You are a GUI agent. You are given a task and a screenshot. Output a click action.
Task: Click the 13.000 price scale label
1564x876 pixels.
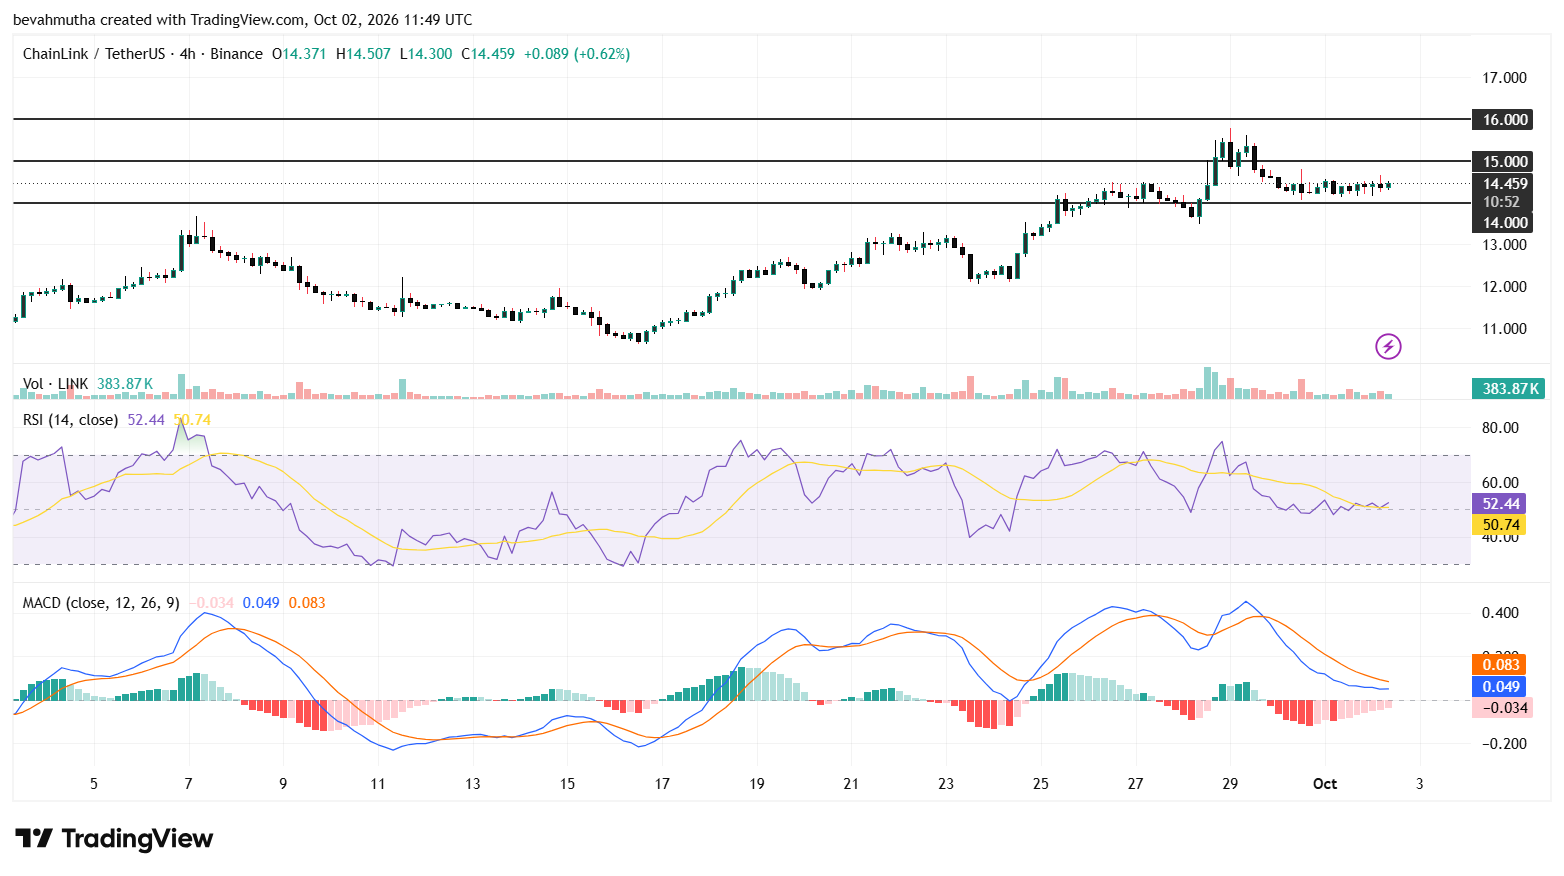click(1504, 245)
